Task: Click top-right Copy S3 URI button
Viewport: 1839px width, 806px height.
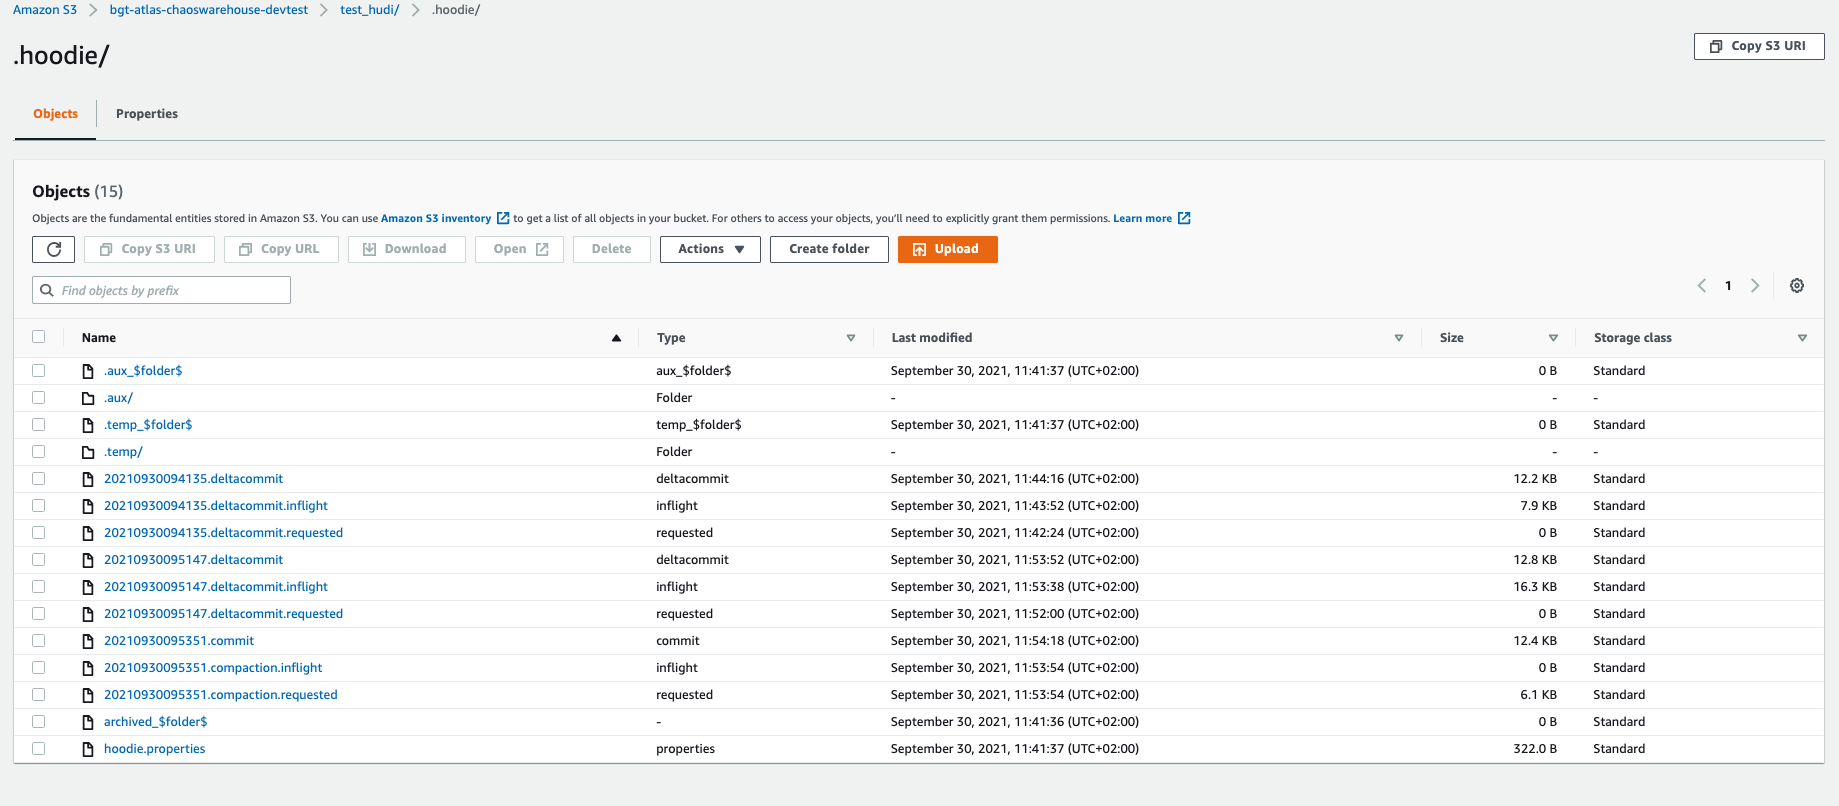Action: click(x=1759, y=46)
